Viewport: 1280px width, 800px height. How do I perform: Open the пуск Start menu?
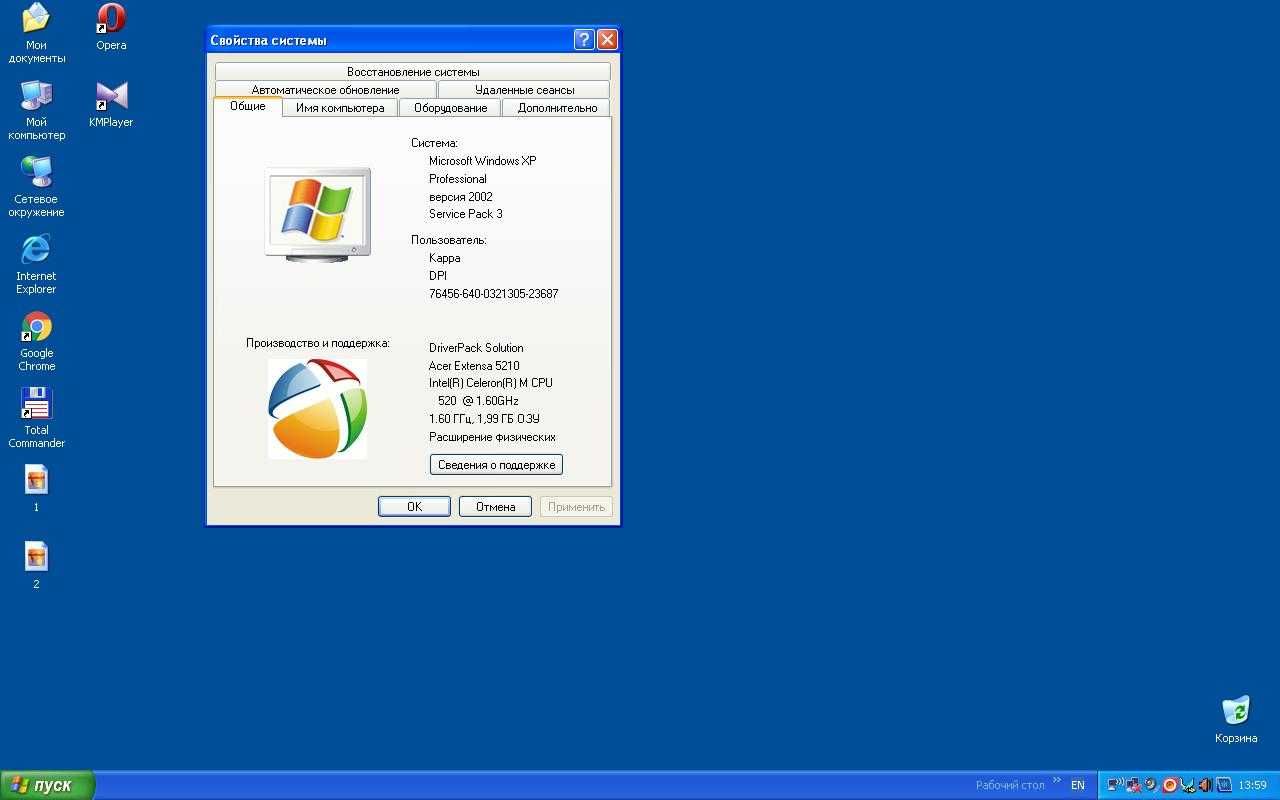pyautogui.click(x=47, y=785)
